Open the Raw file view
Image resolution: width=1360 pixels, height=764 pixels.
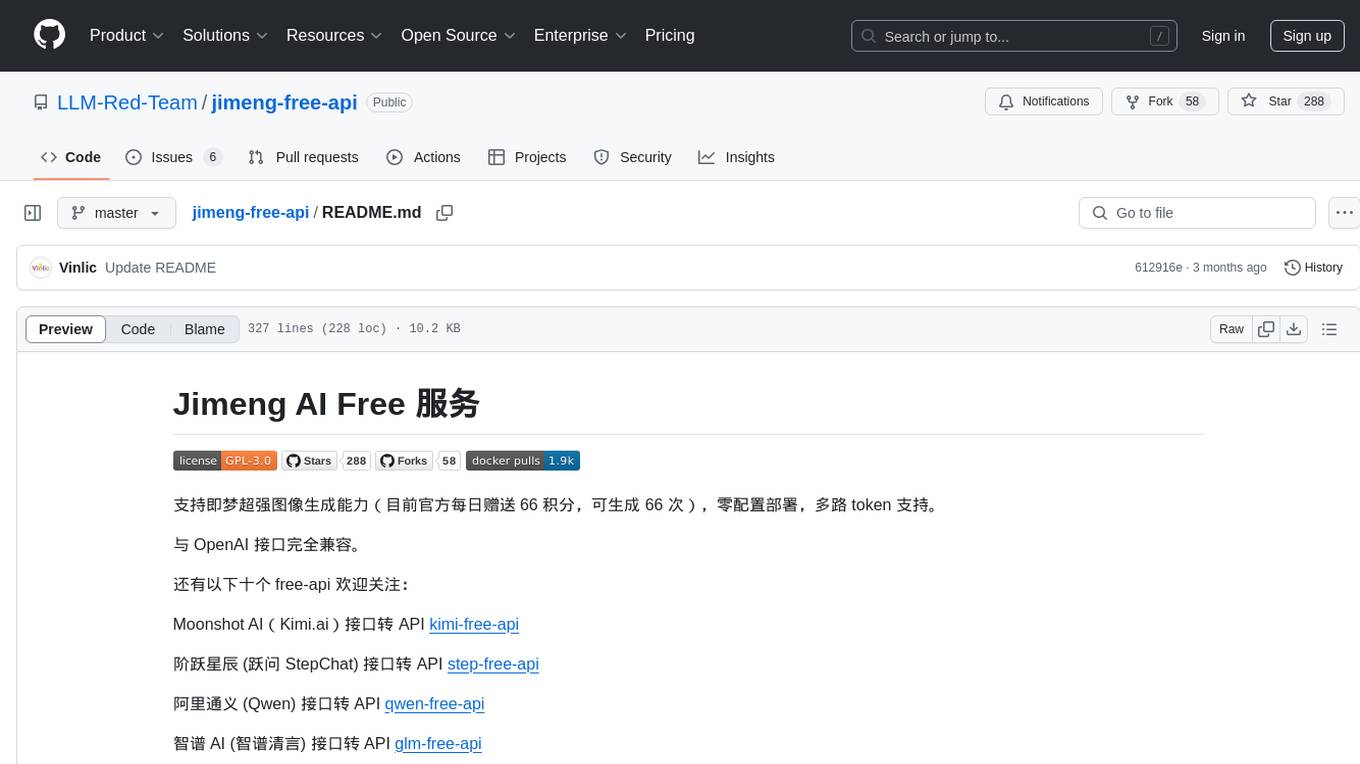[x=1231, y=329]
